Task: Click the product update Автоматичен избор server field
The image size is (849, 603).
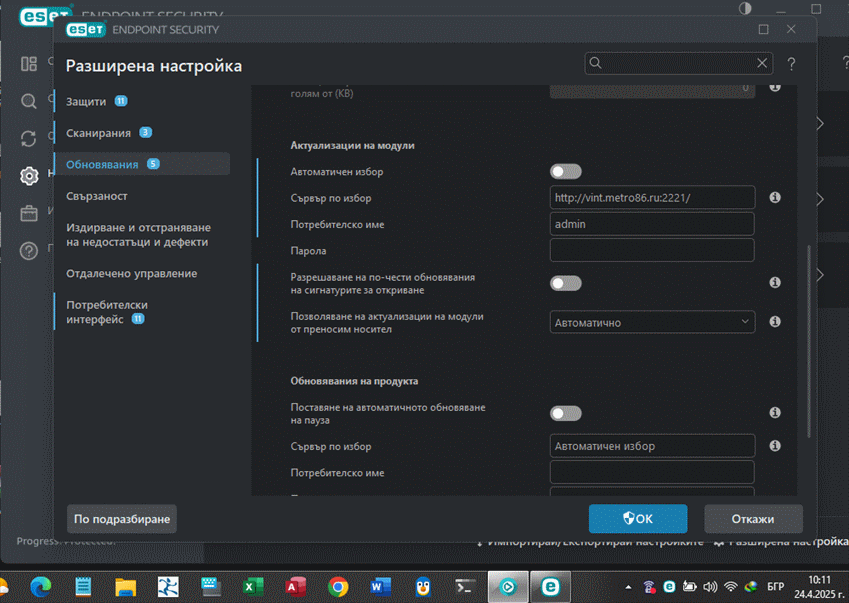Action: [652, 446]
